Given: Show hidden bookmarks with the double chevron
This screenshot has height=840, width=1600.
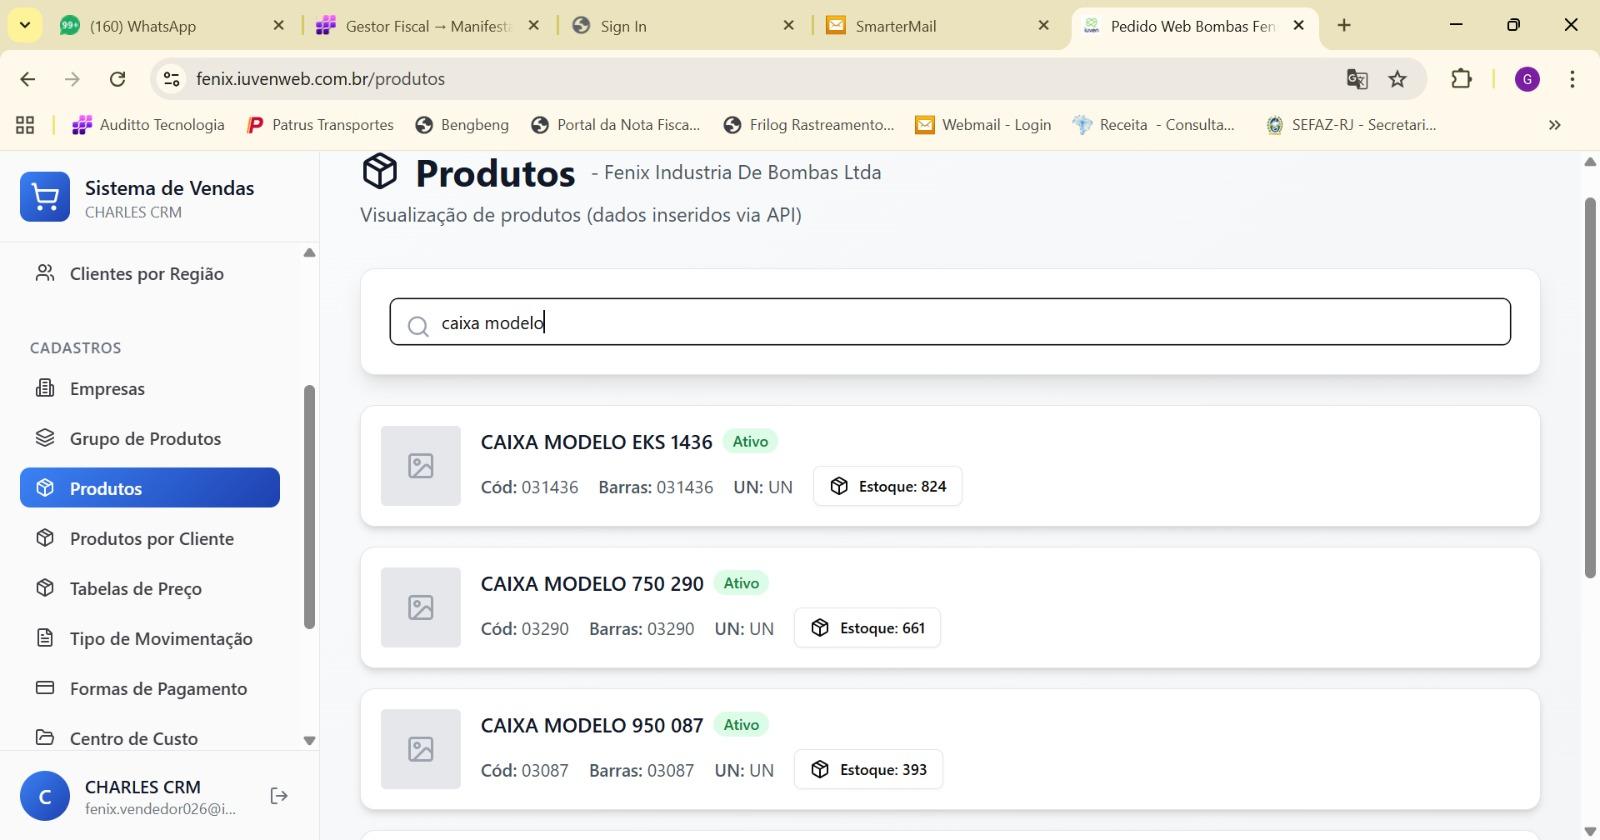Looking at the screenshot, I should [1554, 125].
